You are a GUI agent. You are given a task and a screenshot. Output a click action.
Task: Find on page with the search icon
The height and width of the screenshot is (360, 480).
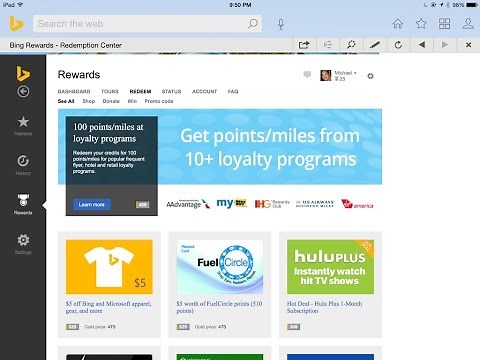pyautogui.click(x=351, y=45)
